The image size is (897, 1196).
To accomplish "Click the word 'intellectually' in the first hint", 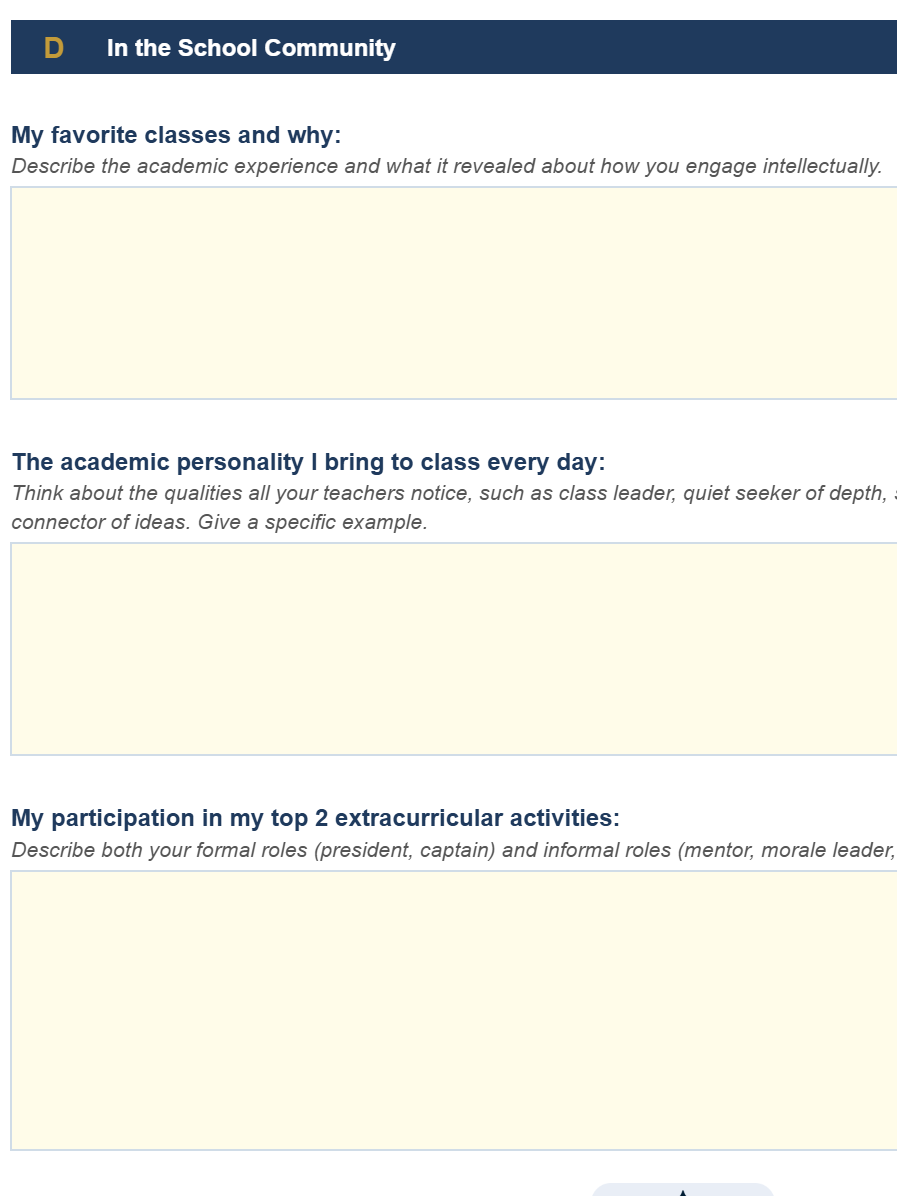I will click(x=822, y=166).
